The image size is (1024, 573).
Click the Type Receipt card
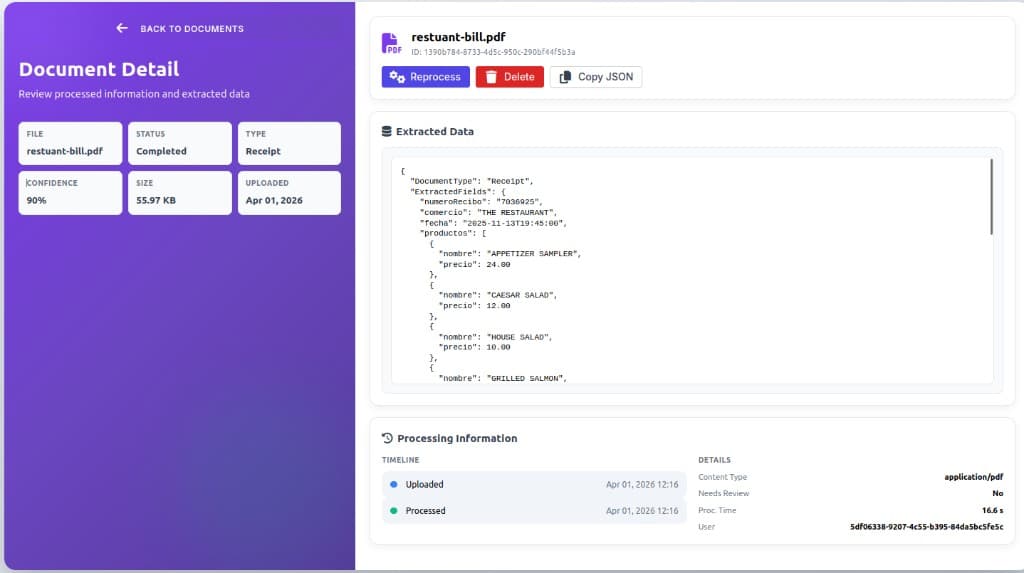pyautogui.click(x=289, y=143)
